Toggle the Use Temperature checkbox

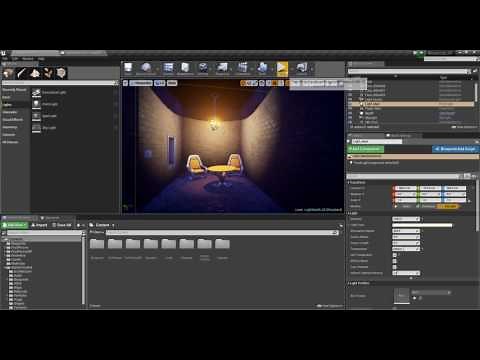(x=395, y=255)
